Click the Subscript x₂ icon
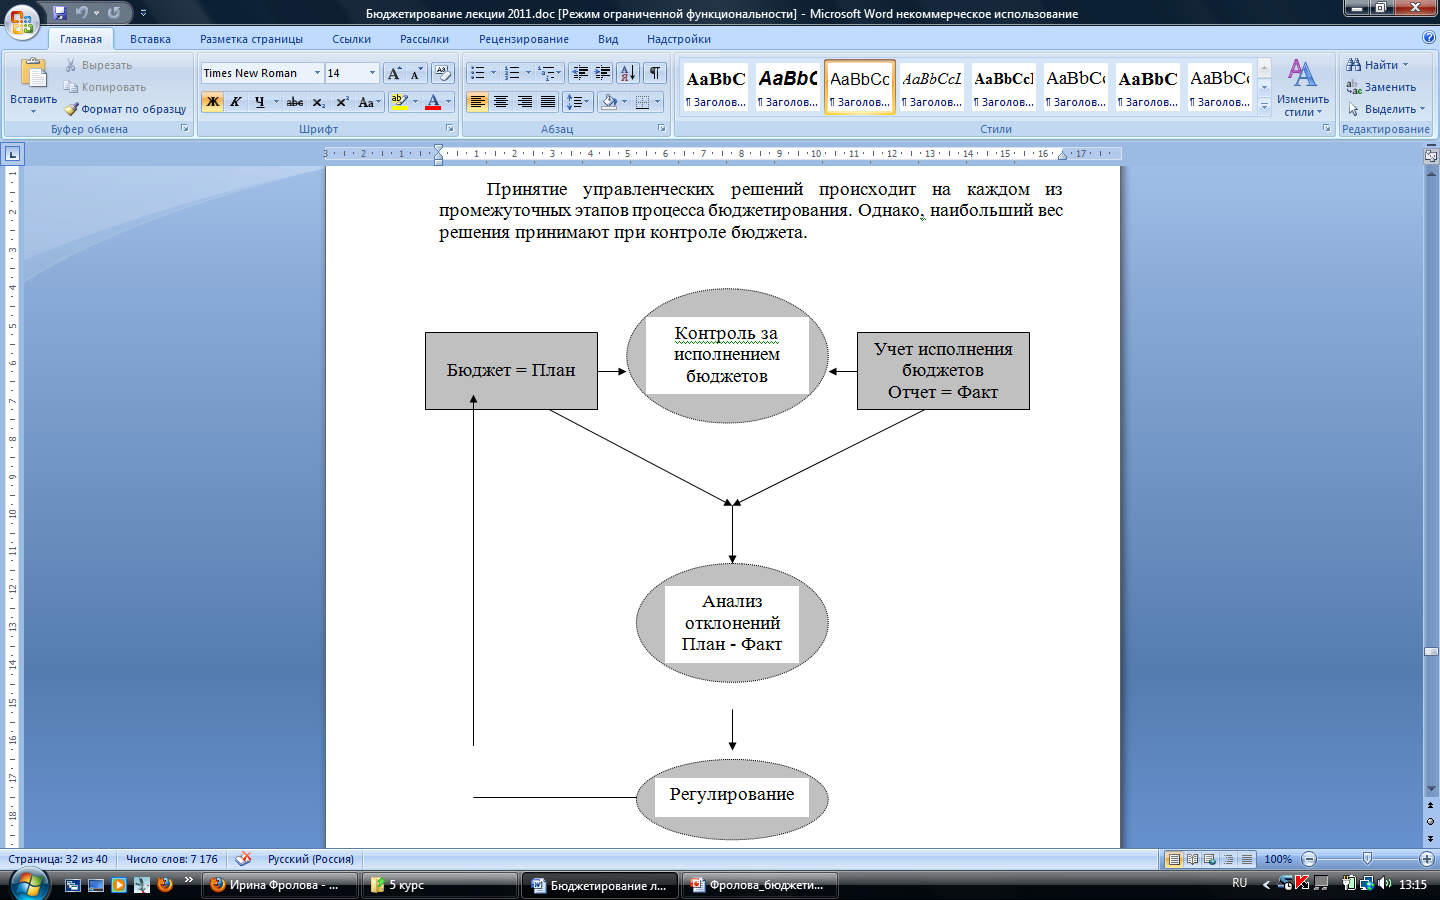 point(318,102)
